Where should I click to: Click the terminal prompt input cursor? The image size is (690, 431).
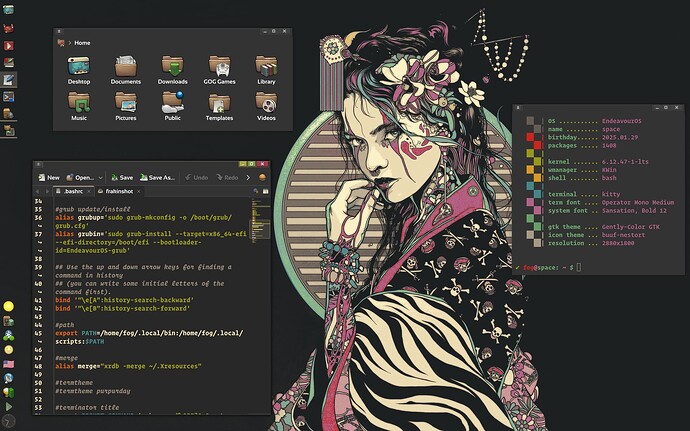(579, 267)
